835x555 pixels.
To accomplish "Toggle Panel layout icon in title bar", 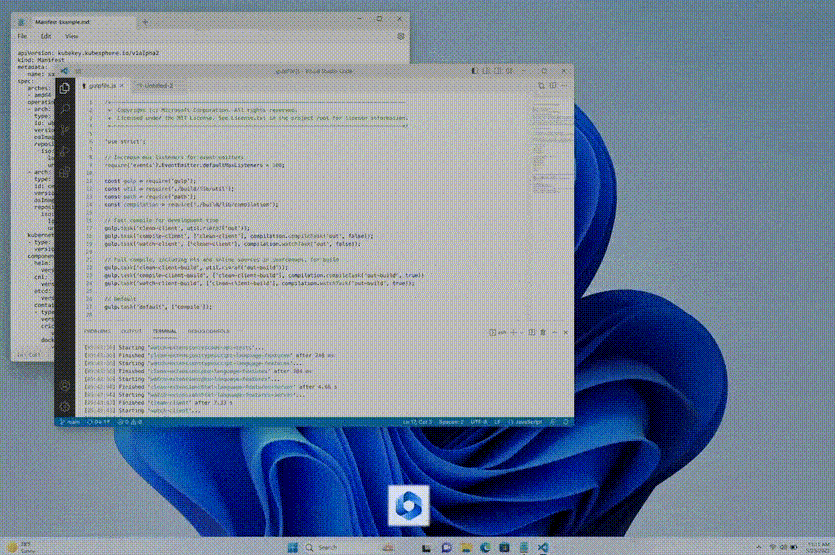I will coord(486,71).
